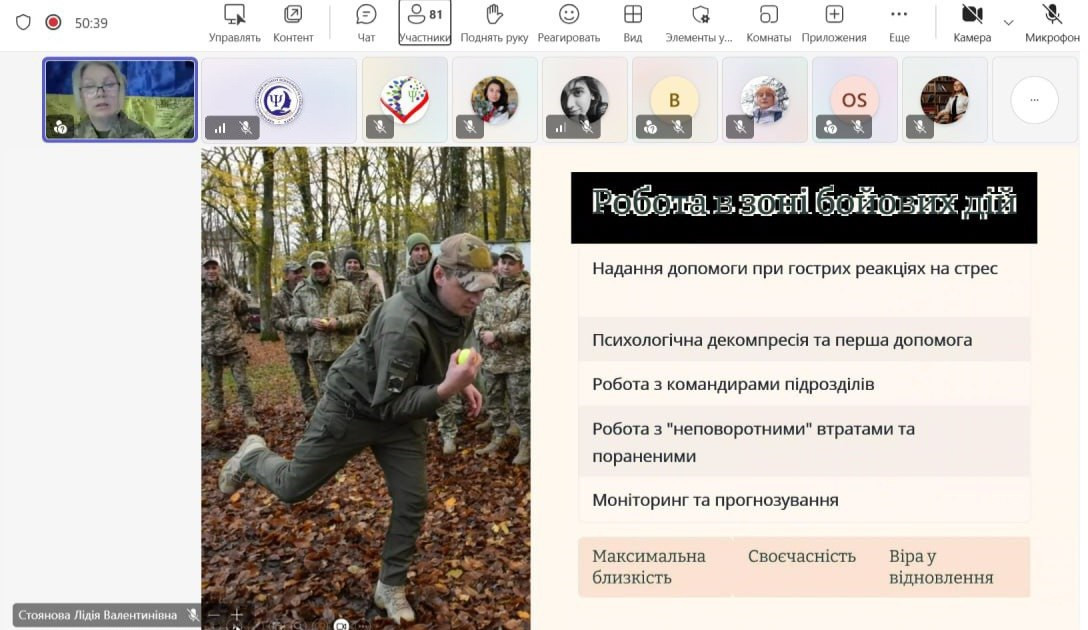Unmute the Микрофон
The image size is (1088, 630).
(1052, 23)
